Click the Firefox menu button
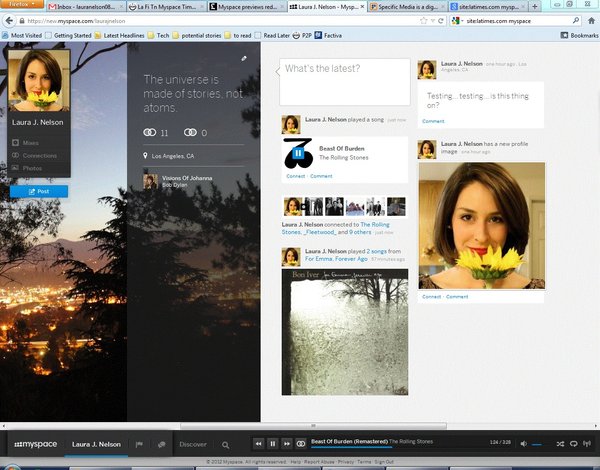Screen dimensions: 600x470 click(x=22, y=4)
